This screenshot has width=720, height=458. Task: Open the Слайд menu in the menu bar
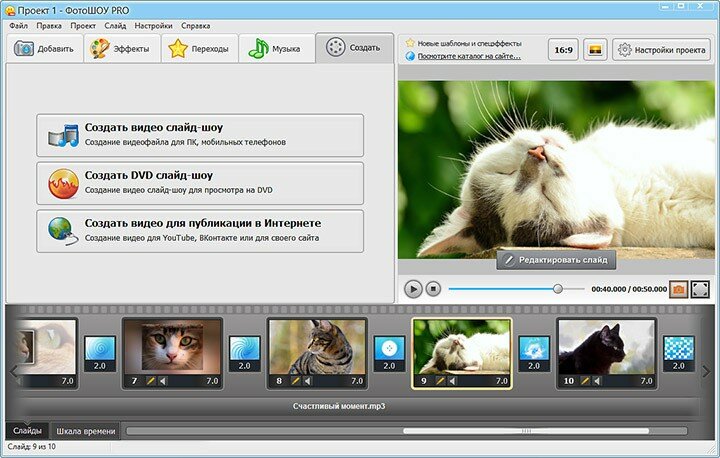tap(114, 24)
